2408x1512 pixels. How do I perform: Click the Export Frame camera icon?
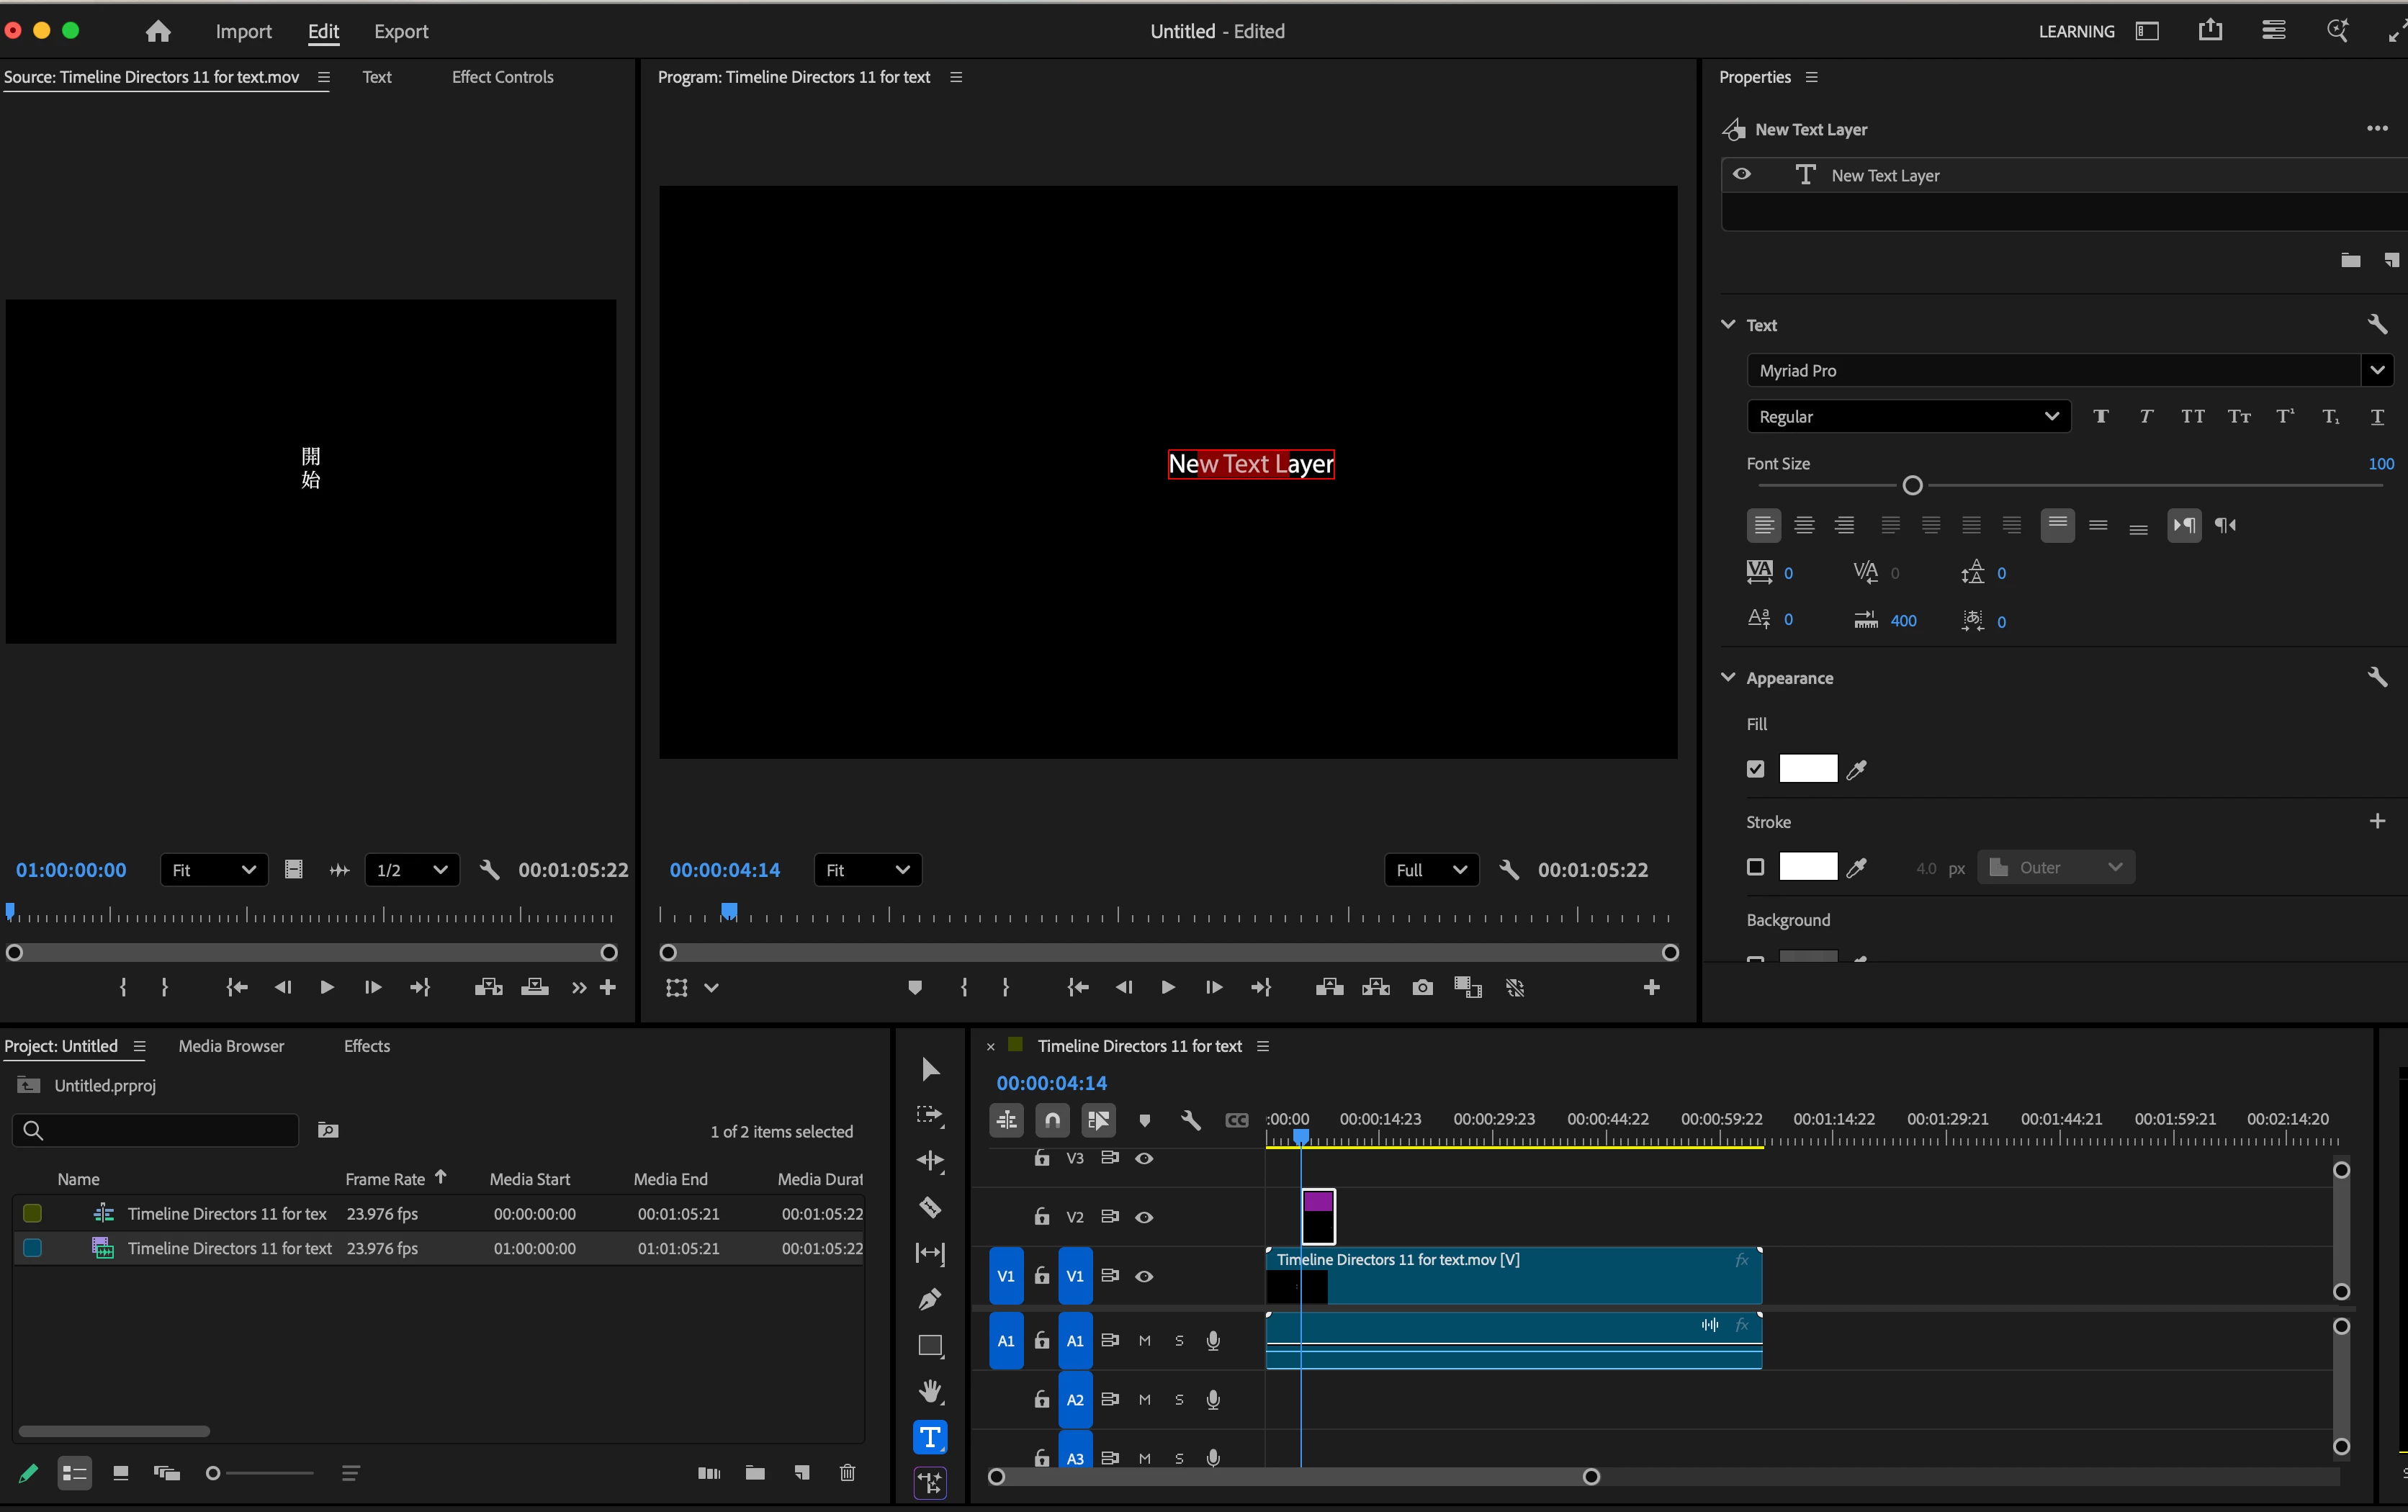[x=1422, y=988]
